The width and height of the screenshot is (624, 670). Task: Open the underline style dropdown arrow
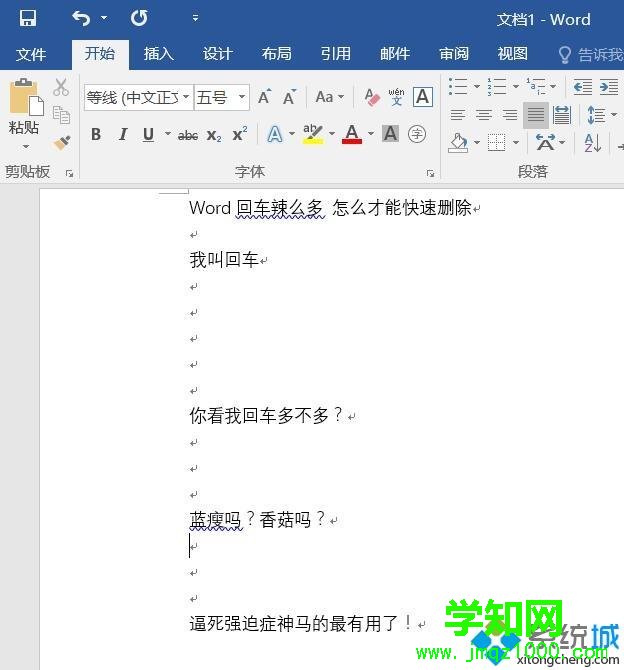click(x=168, y=134)
